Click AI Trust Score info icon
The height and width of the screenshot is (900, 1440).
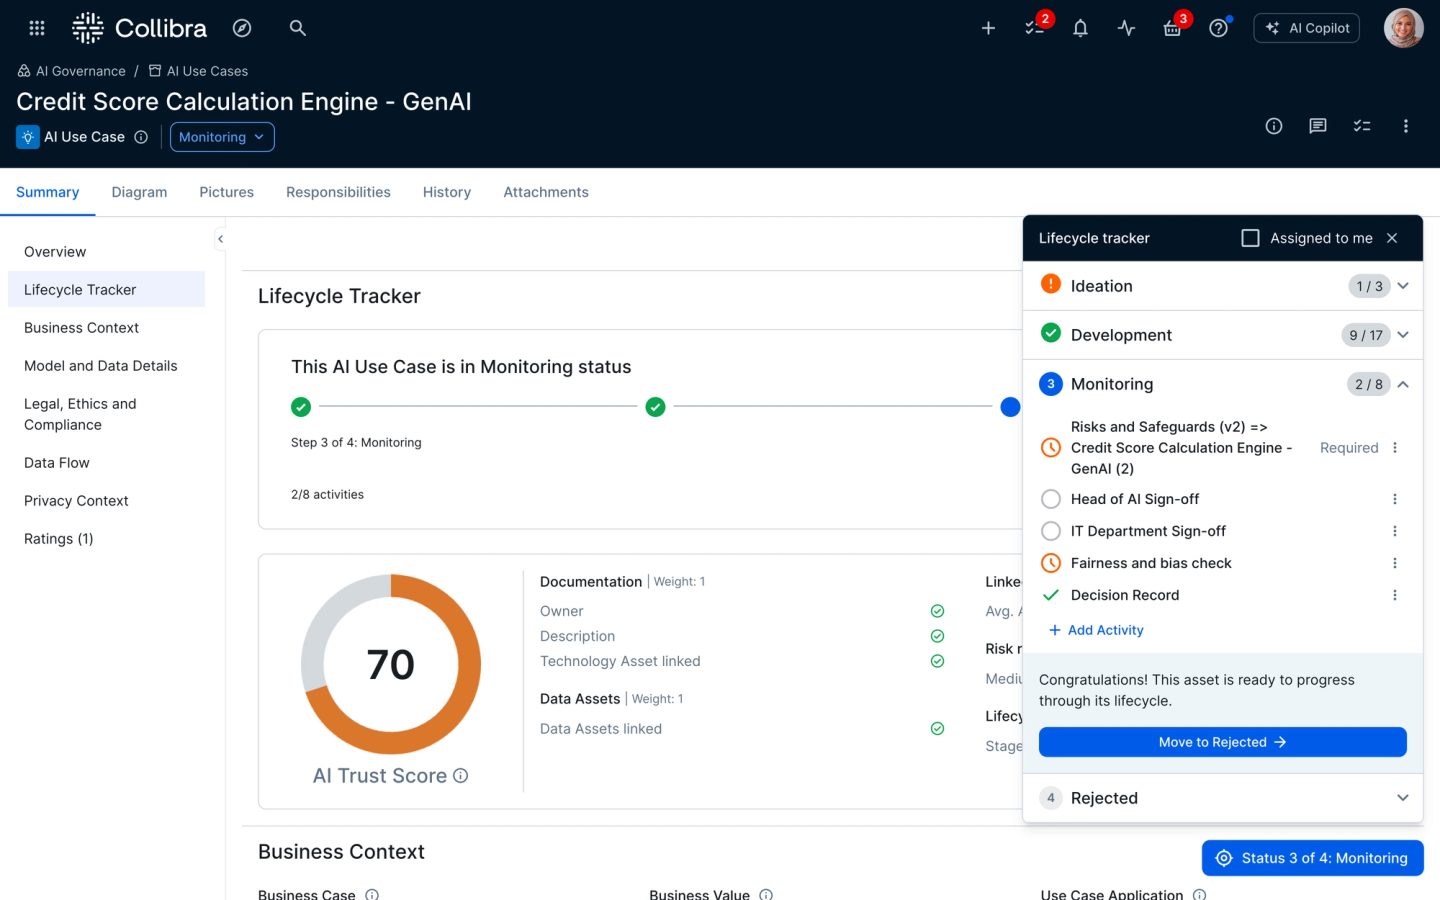coord(460,776)
